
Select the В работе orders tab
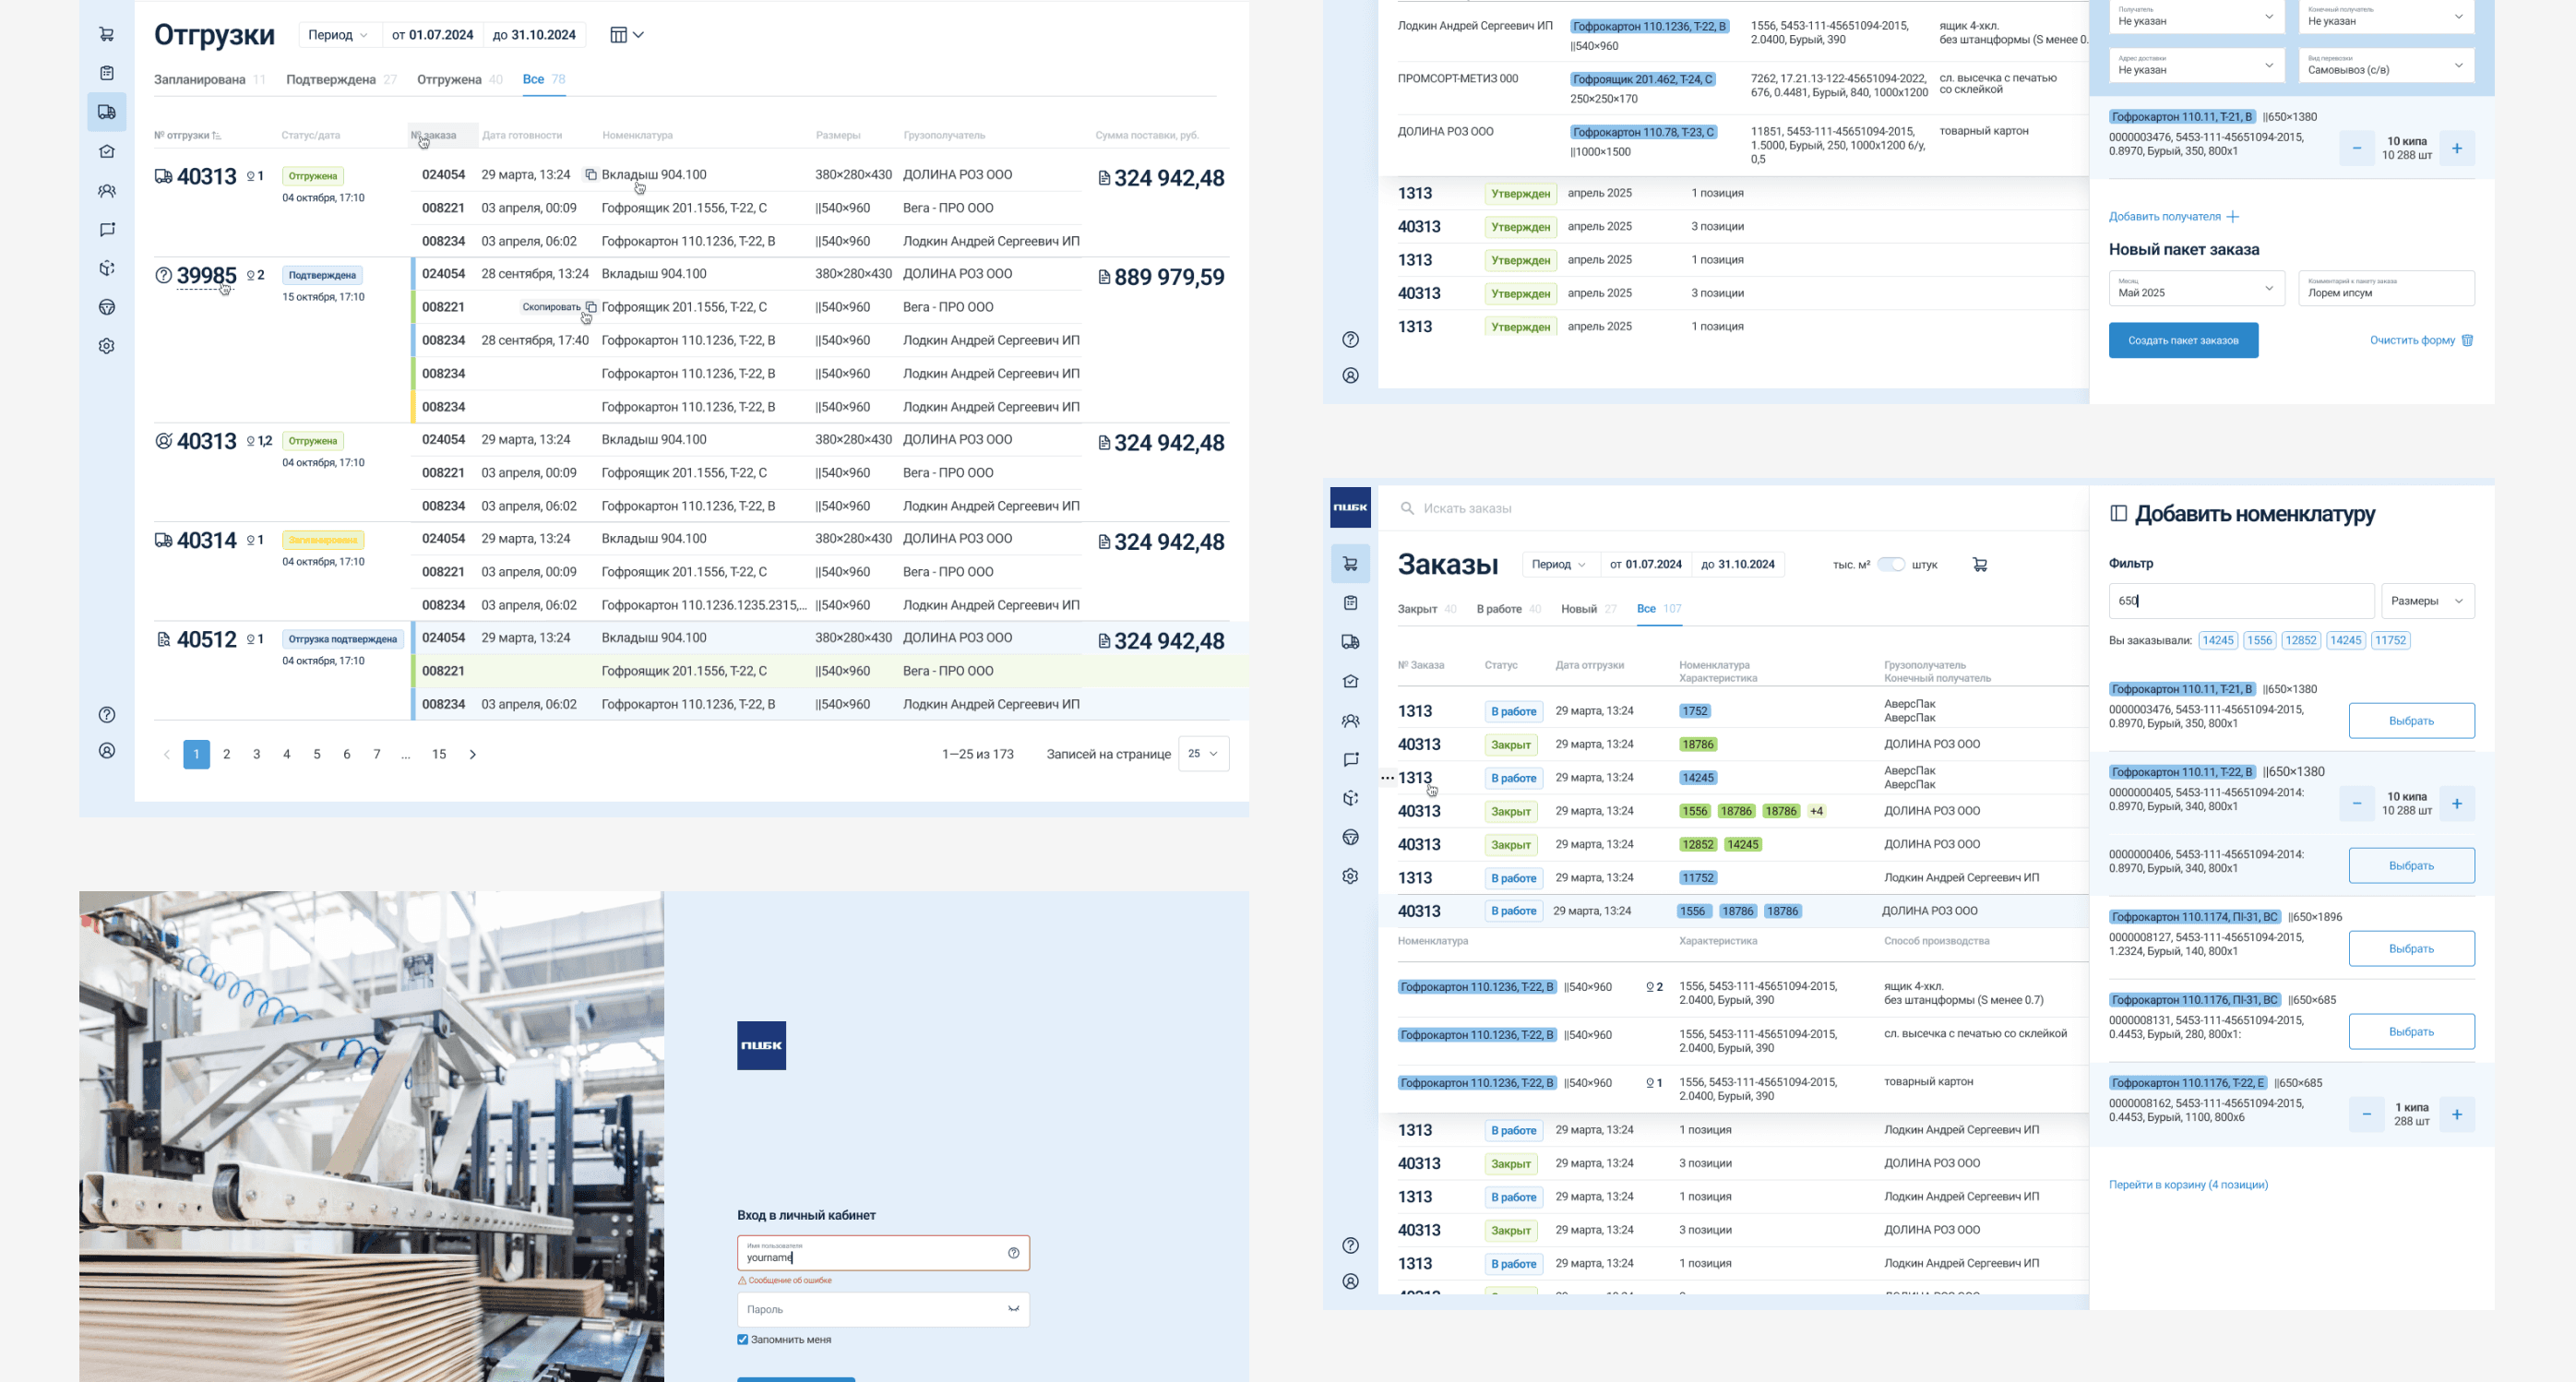1498,609
